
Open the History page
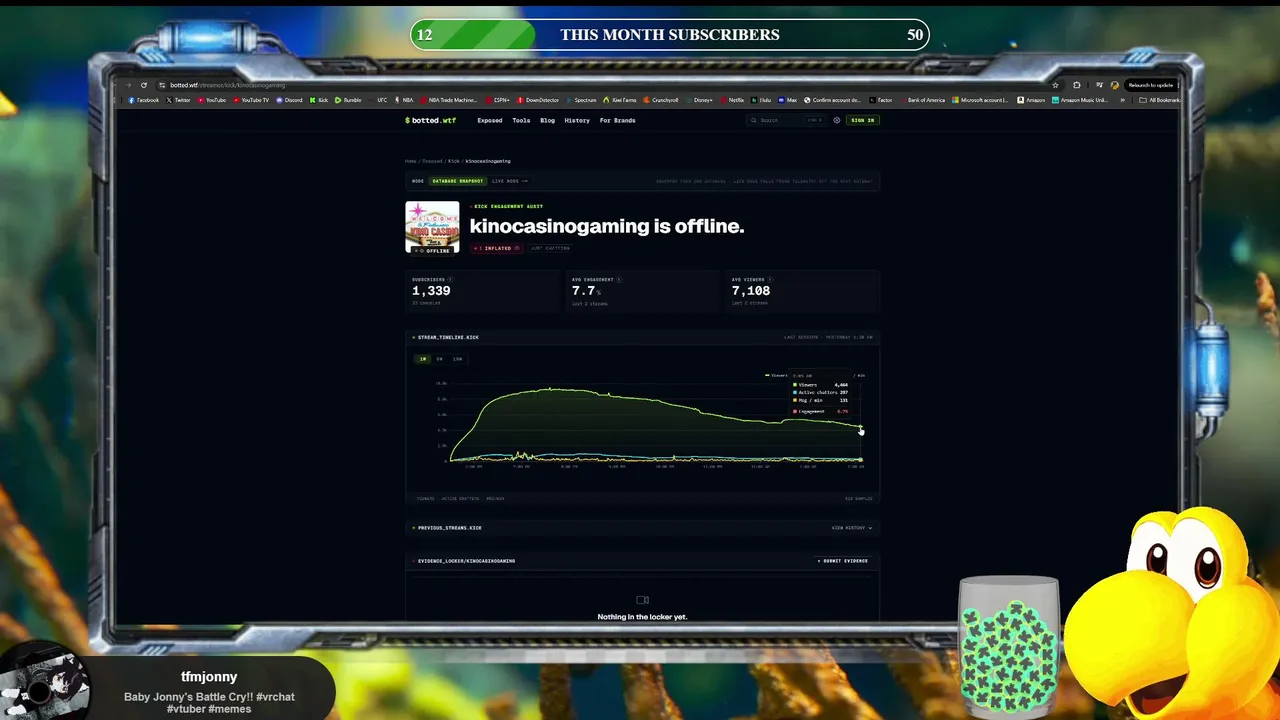coord(577,120)
